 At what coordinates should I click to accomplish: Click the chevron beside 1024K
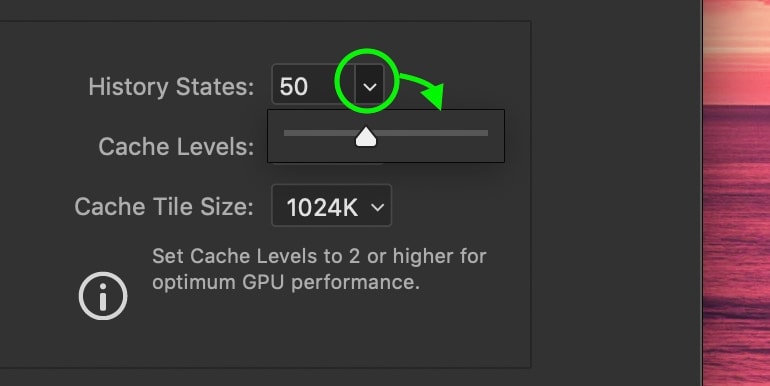pyautogui.click(x=378, y=207)
